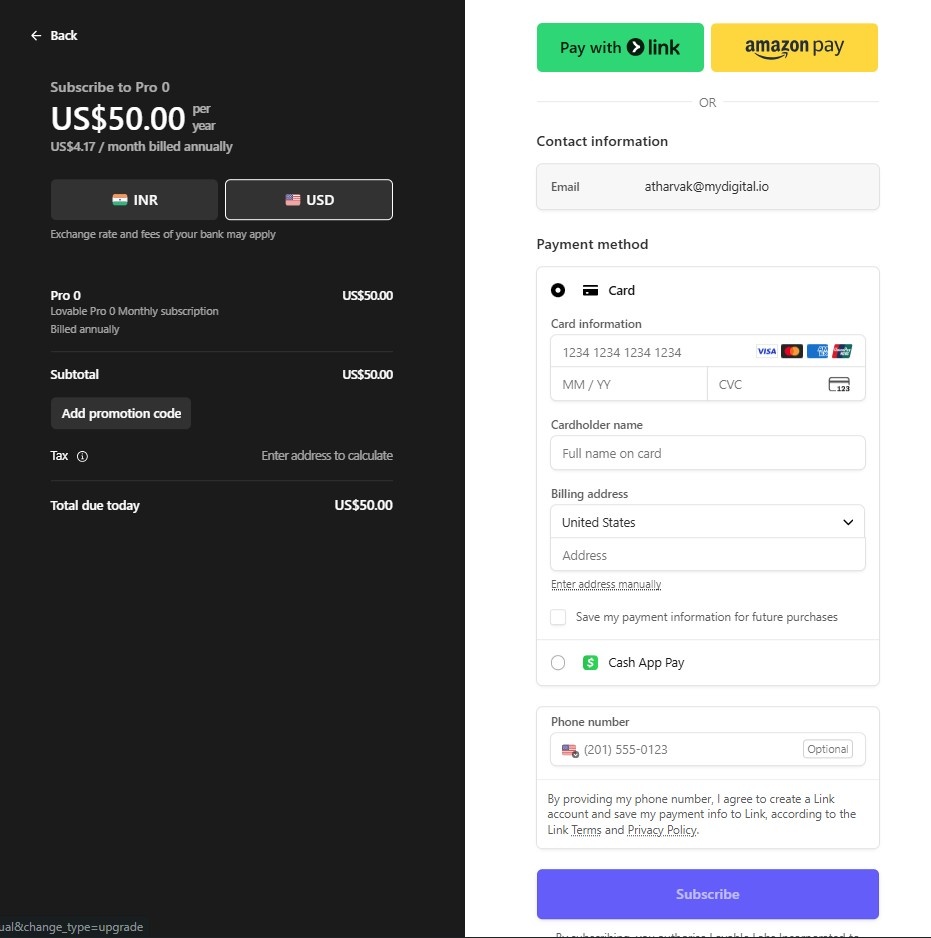
Task: Click the American Express logo
Action: (817, 351)
